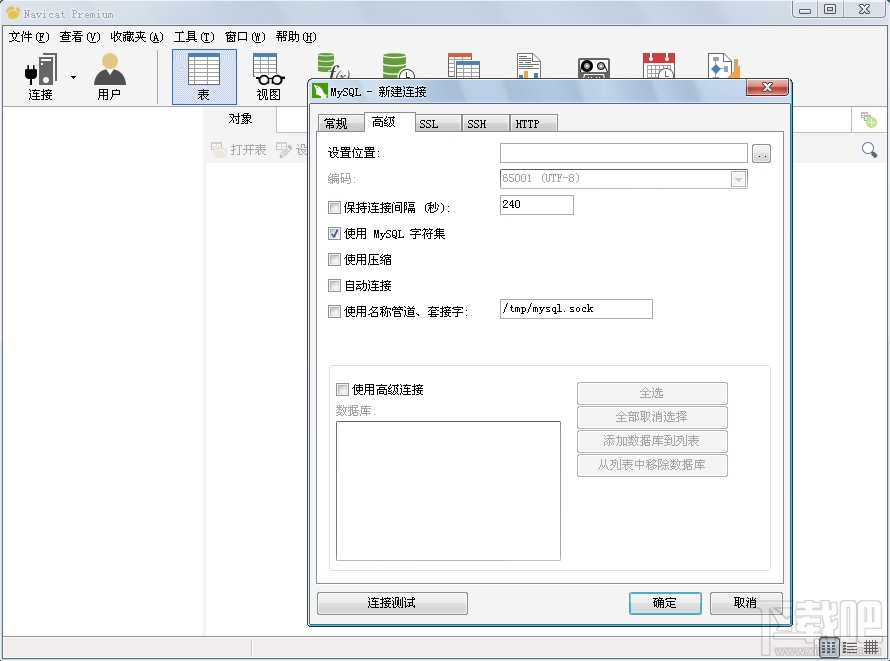Select the 表 (Table) toolbar icon
890x661 pixels.
(204, 77)
